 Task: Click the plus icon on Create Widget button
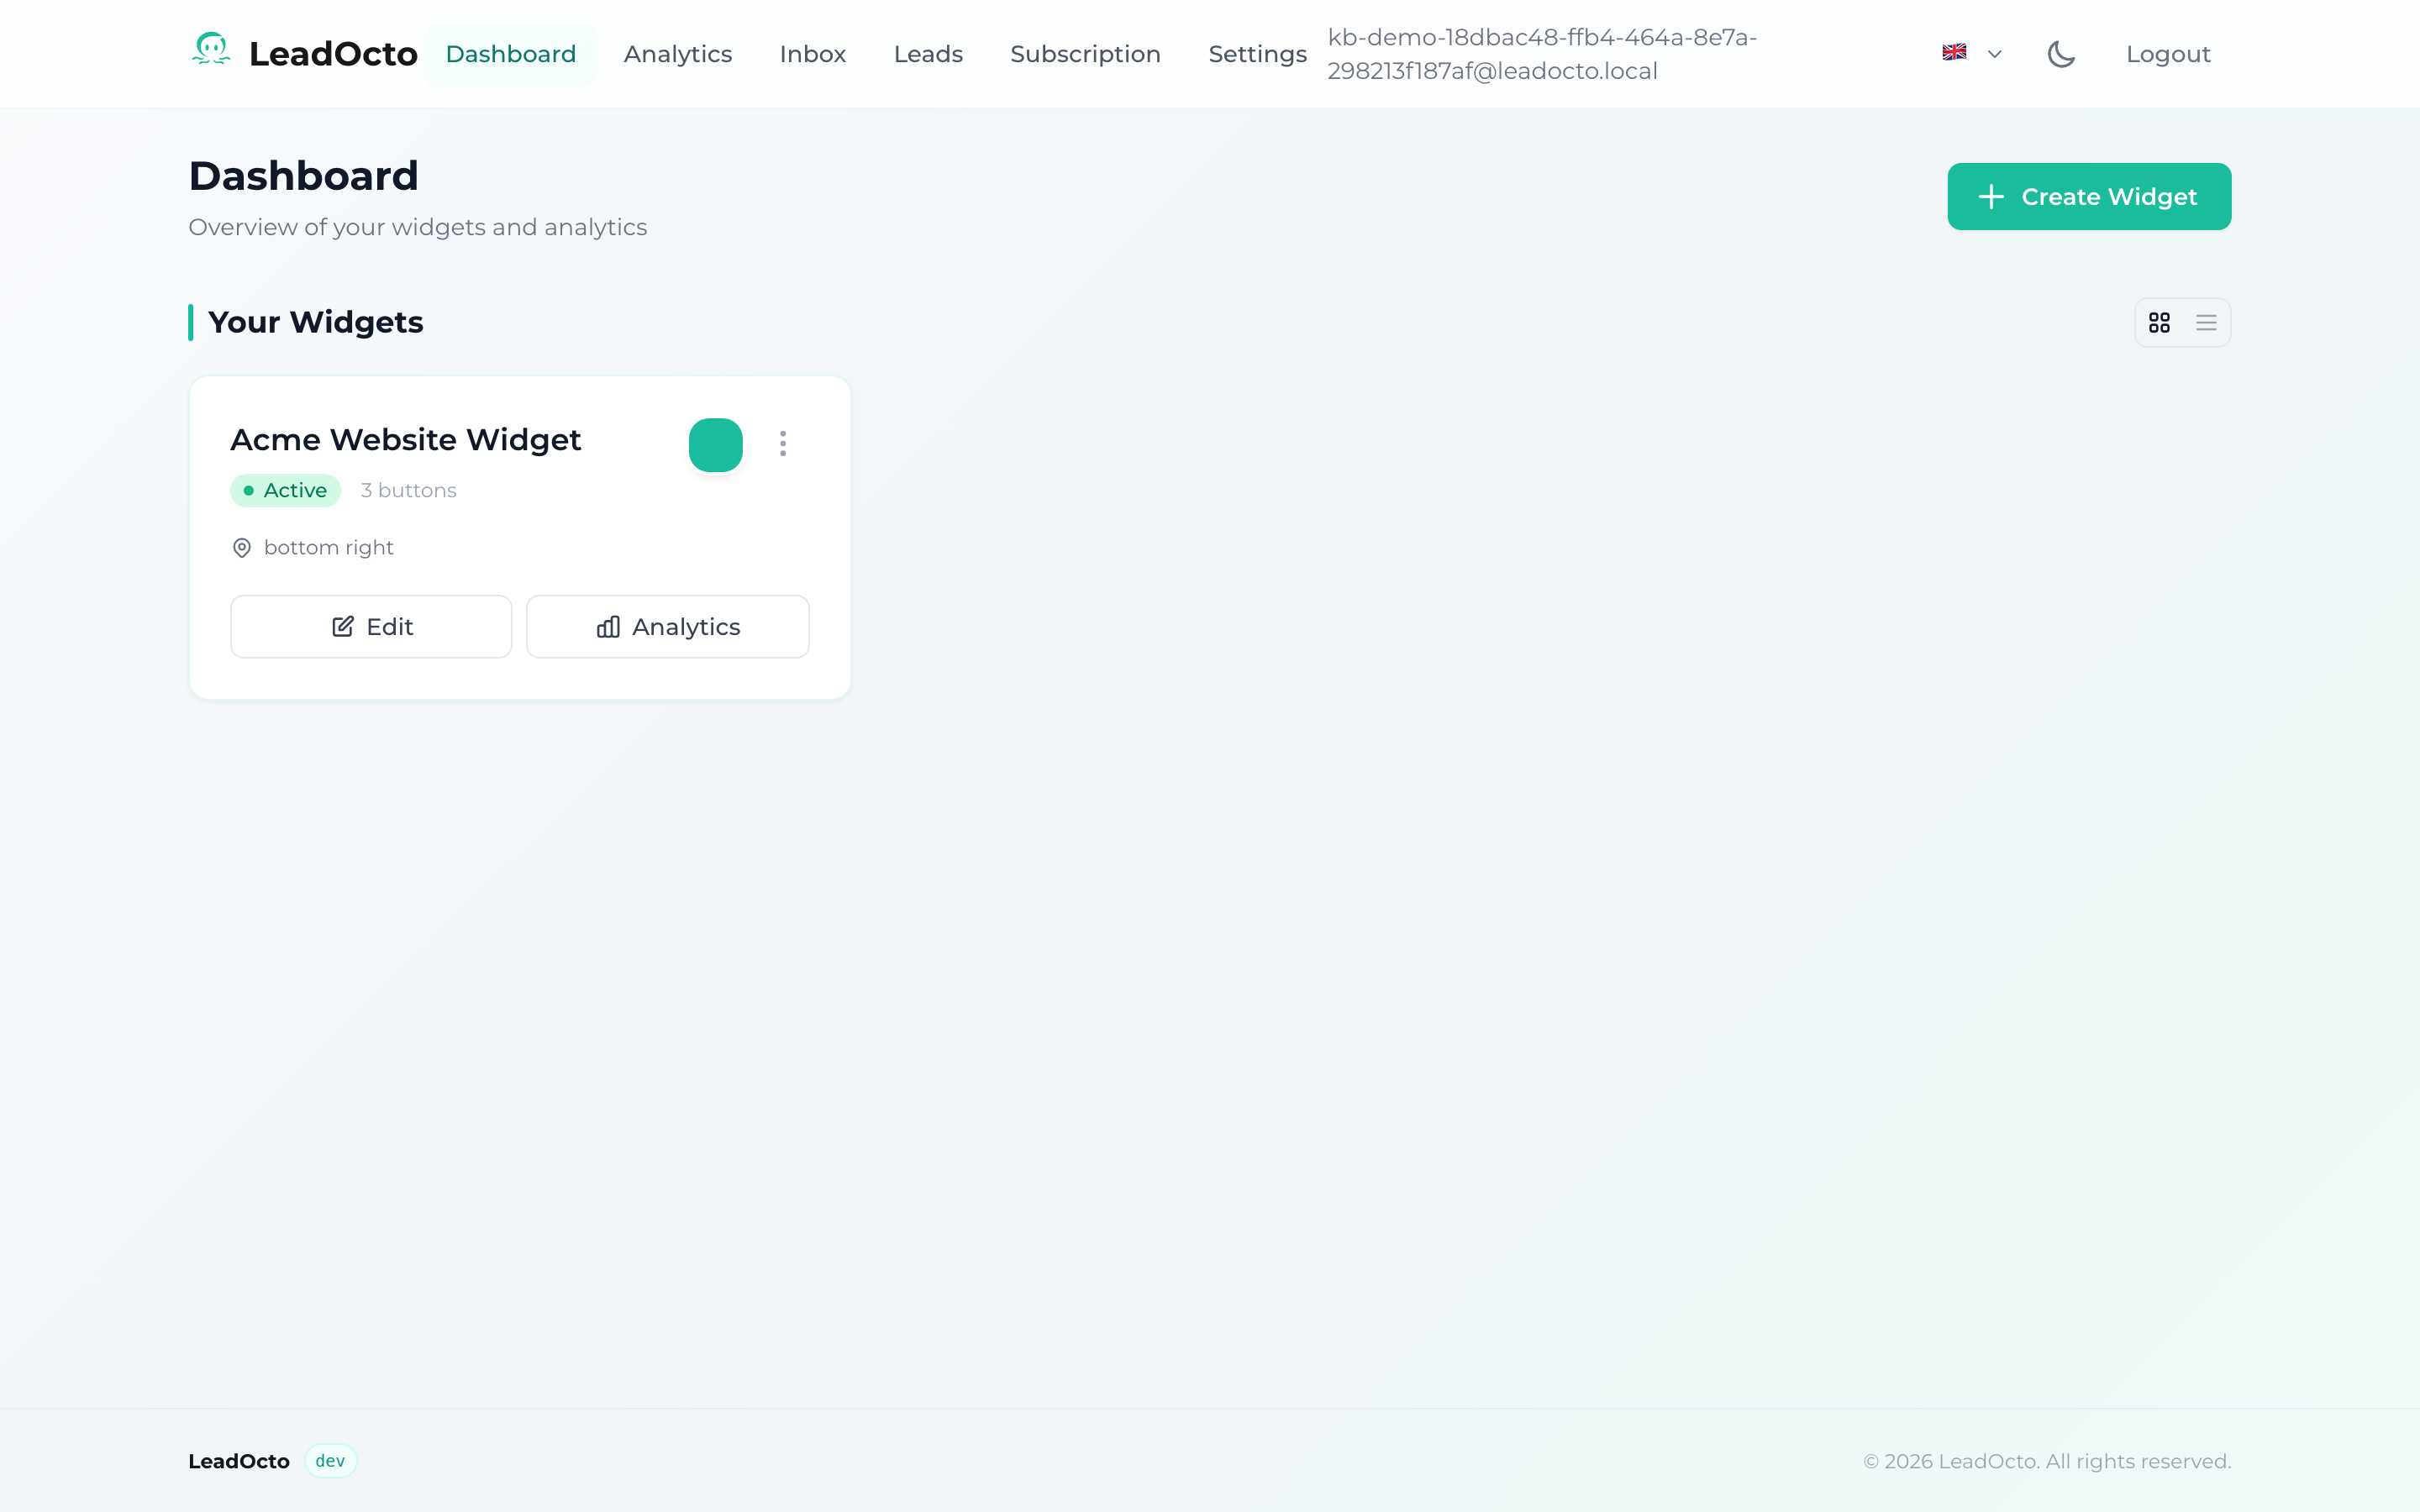(1992, 196)
